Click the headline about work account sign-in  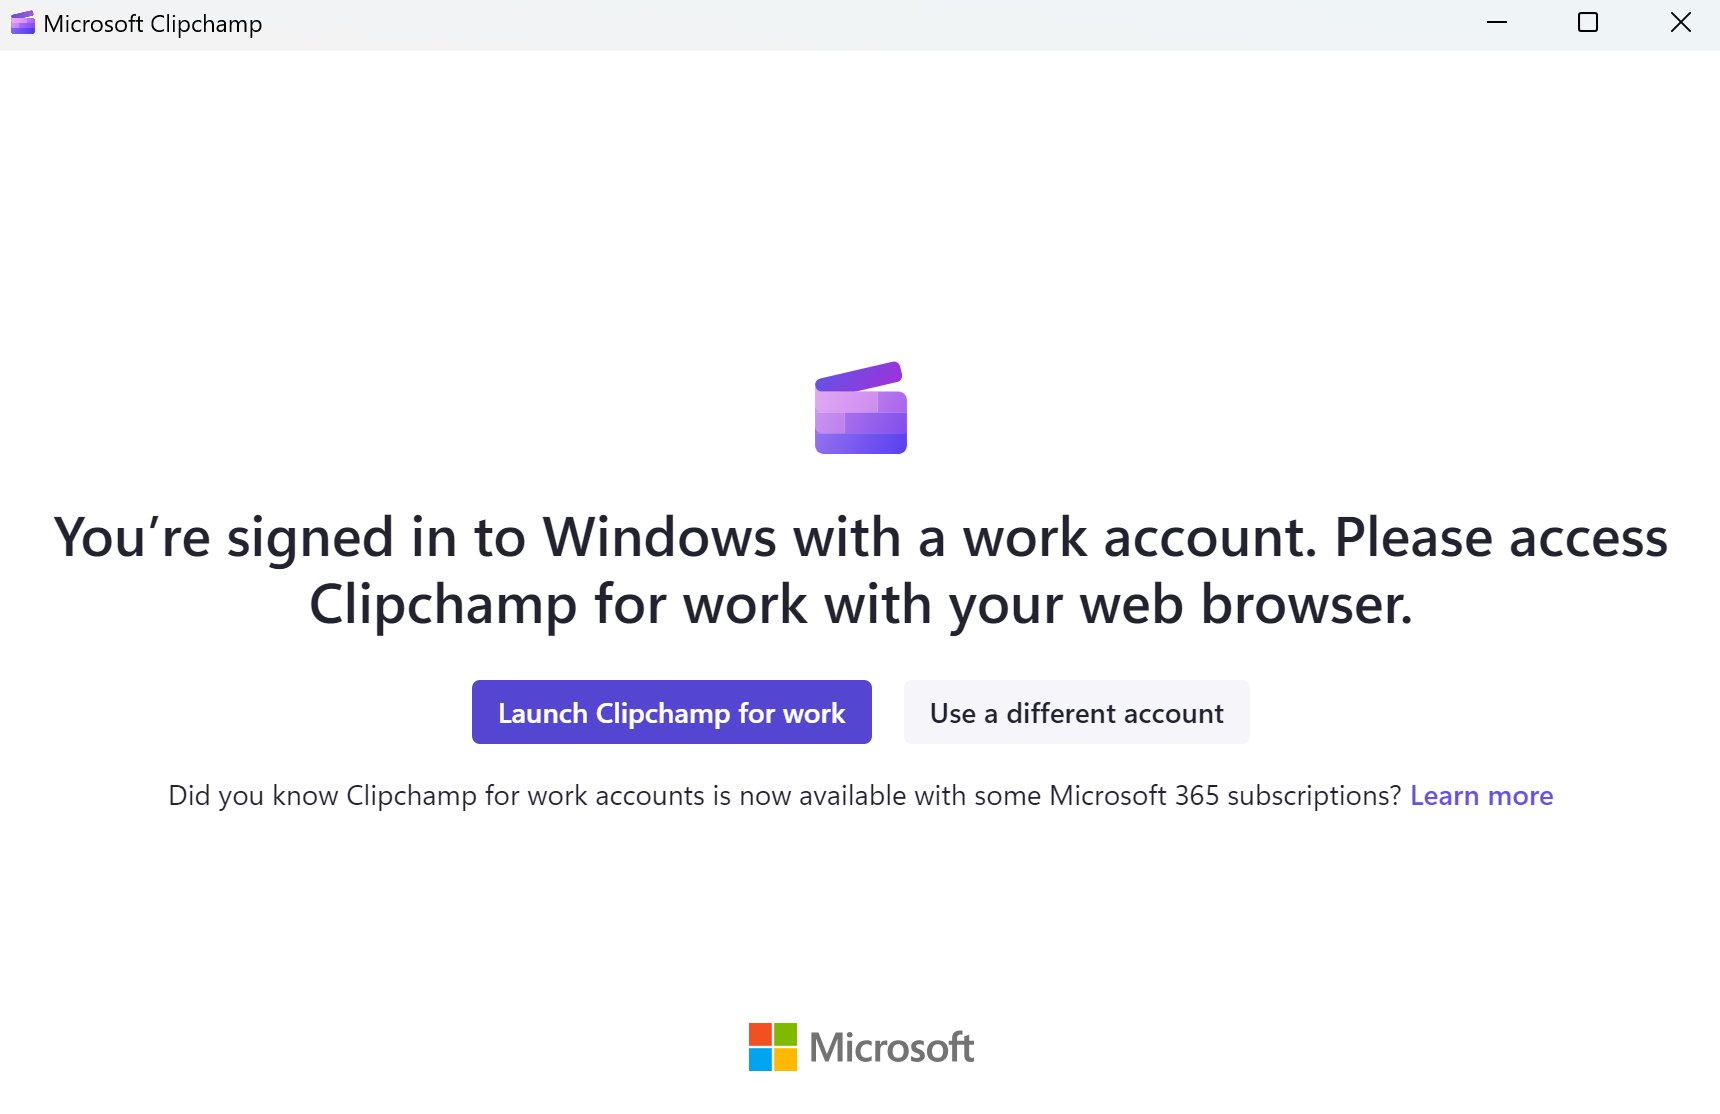pyautogui.click(x=860, y=570)
